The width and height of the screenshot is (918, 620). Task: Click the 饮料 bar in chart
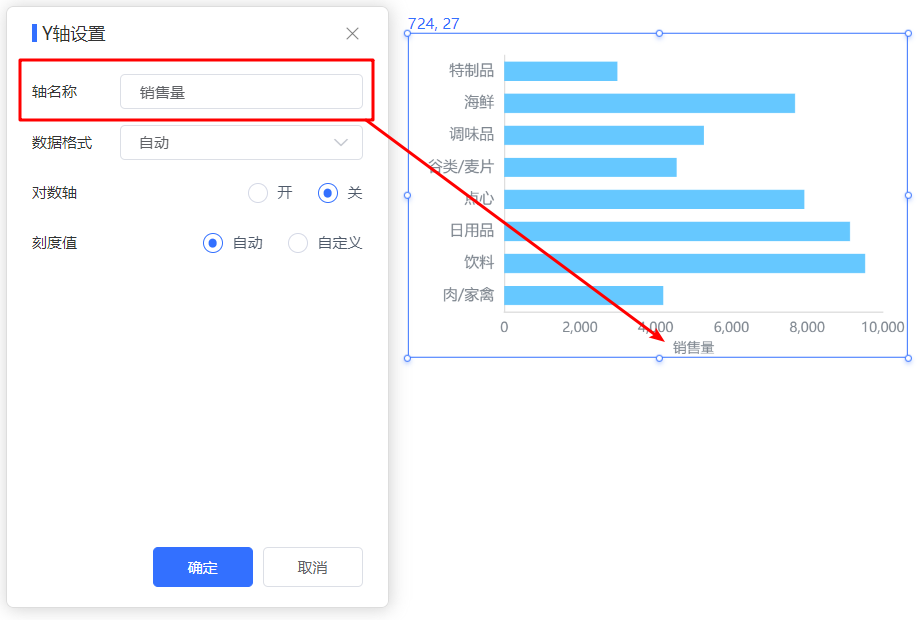pos(684,263)
